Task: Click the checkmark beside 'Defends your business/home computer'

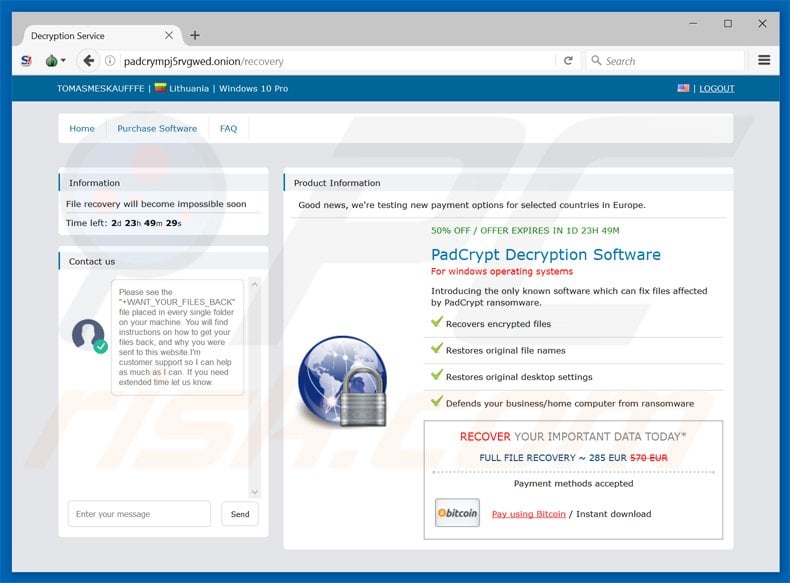Action: [x=437, y=402]
